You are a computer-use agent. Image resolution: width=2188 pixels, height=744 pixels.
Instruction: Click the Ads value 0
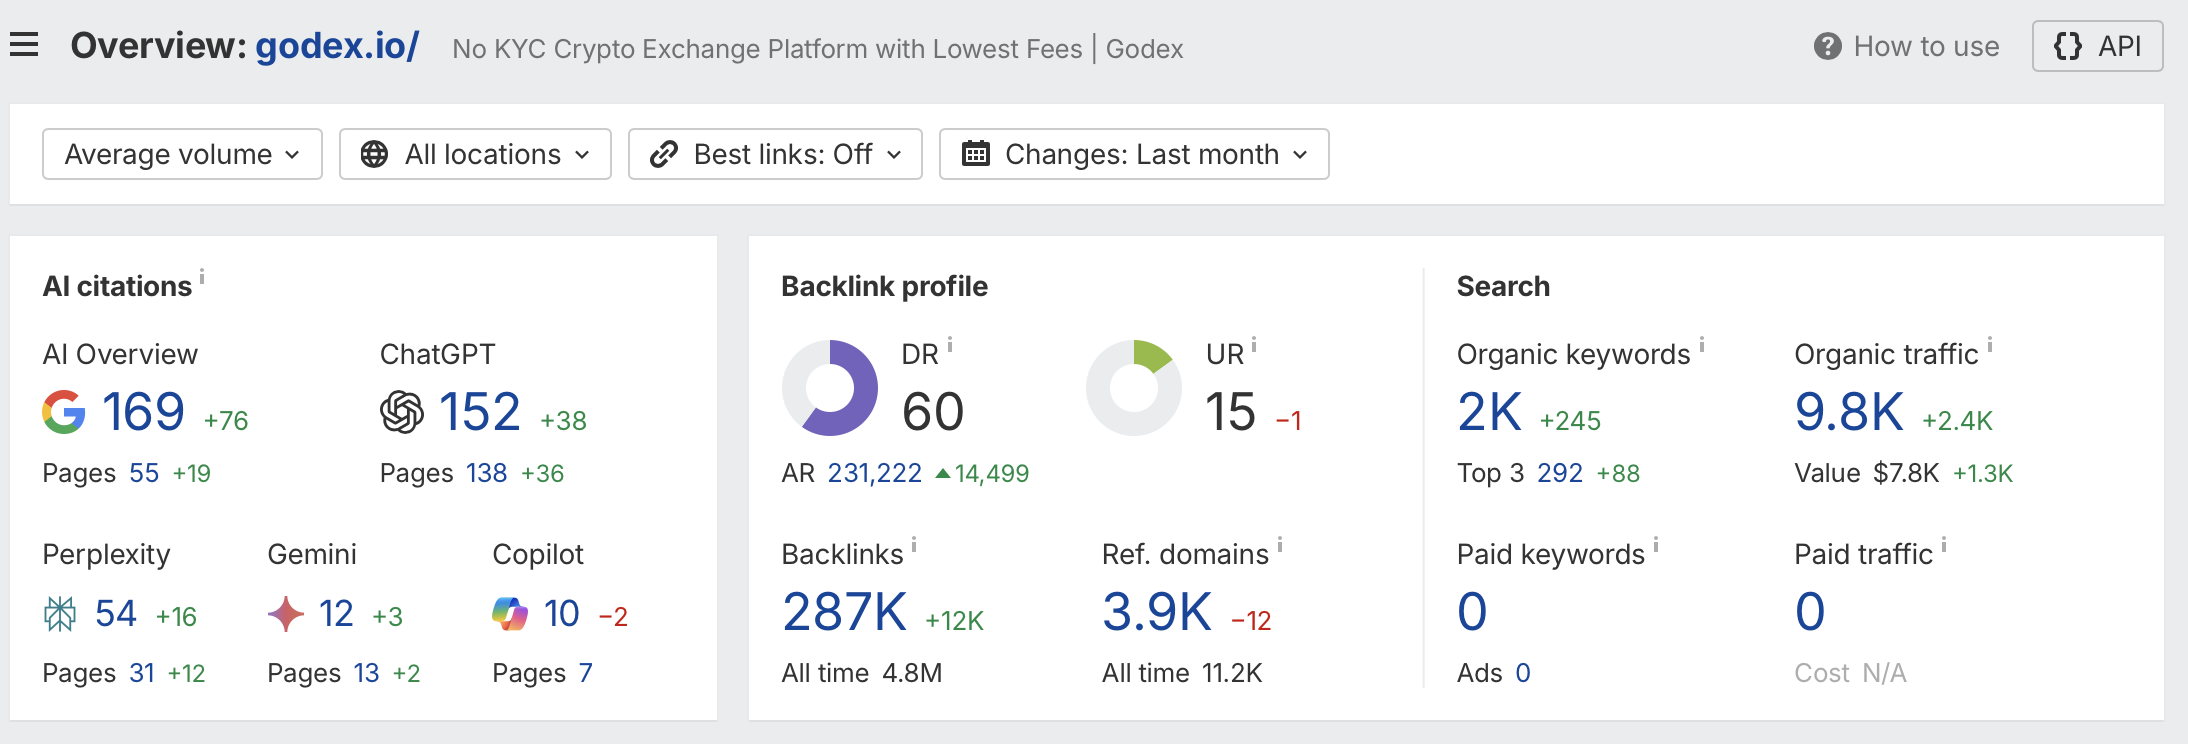pyautogui.click(x=1523, y=673)
